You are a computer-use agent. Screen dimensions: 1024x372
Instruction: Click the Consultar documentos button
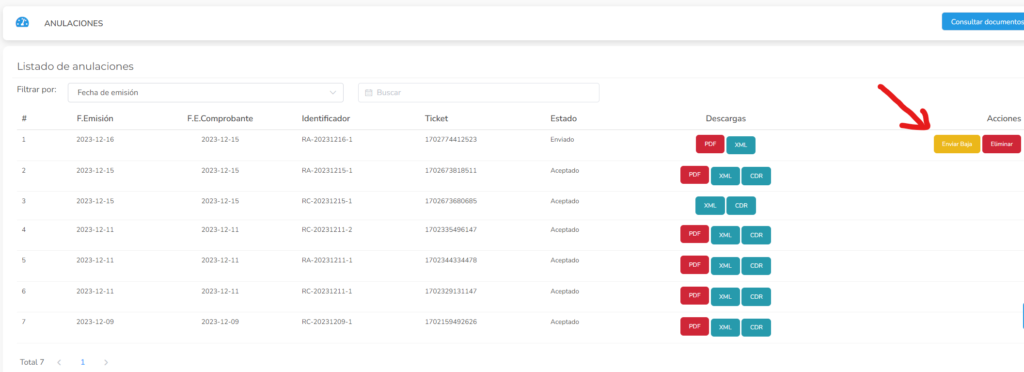[983, 22]
